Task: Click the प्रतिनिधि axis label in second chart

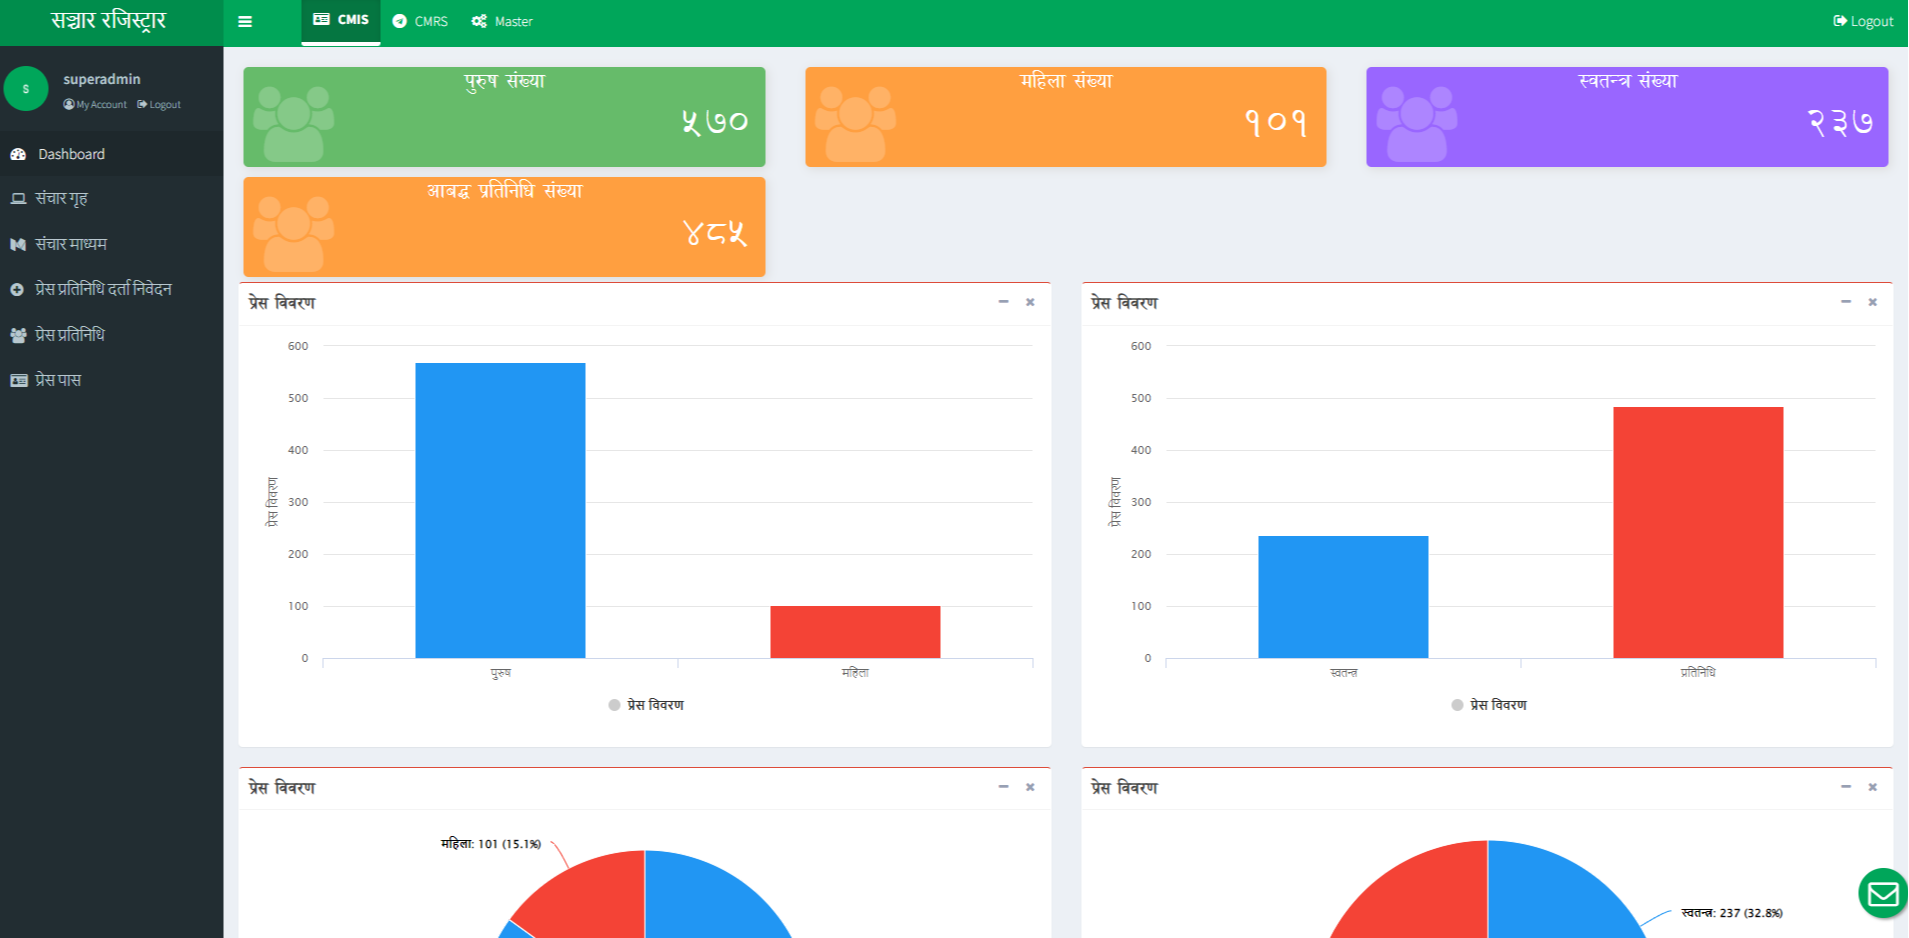Action: 1698,673
